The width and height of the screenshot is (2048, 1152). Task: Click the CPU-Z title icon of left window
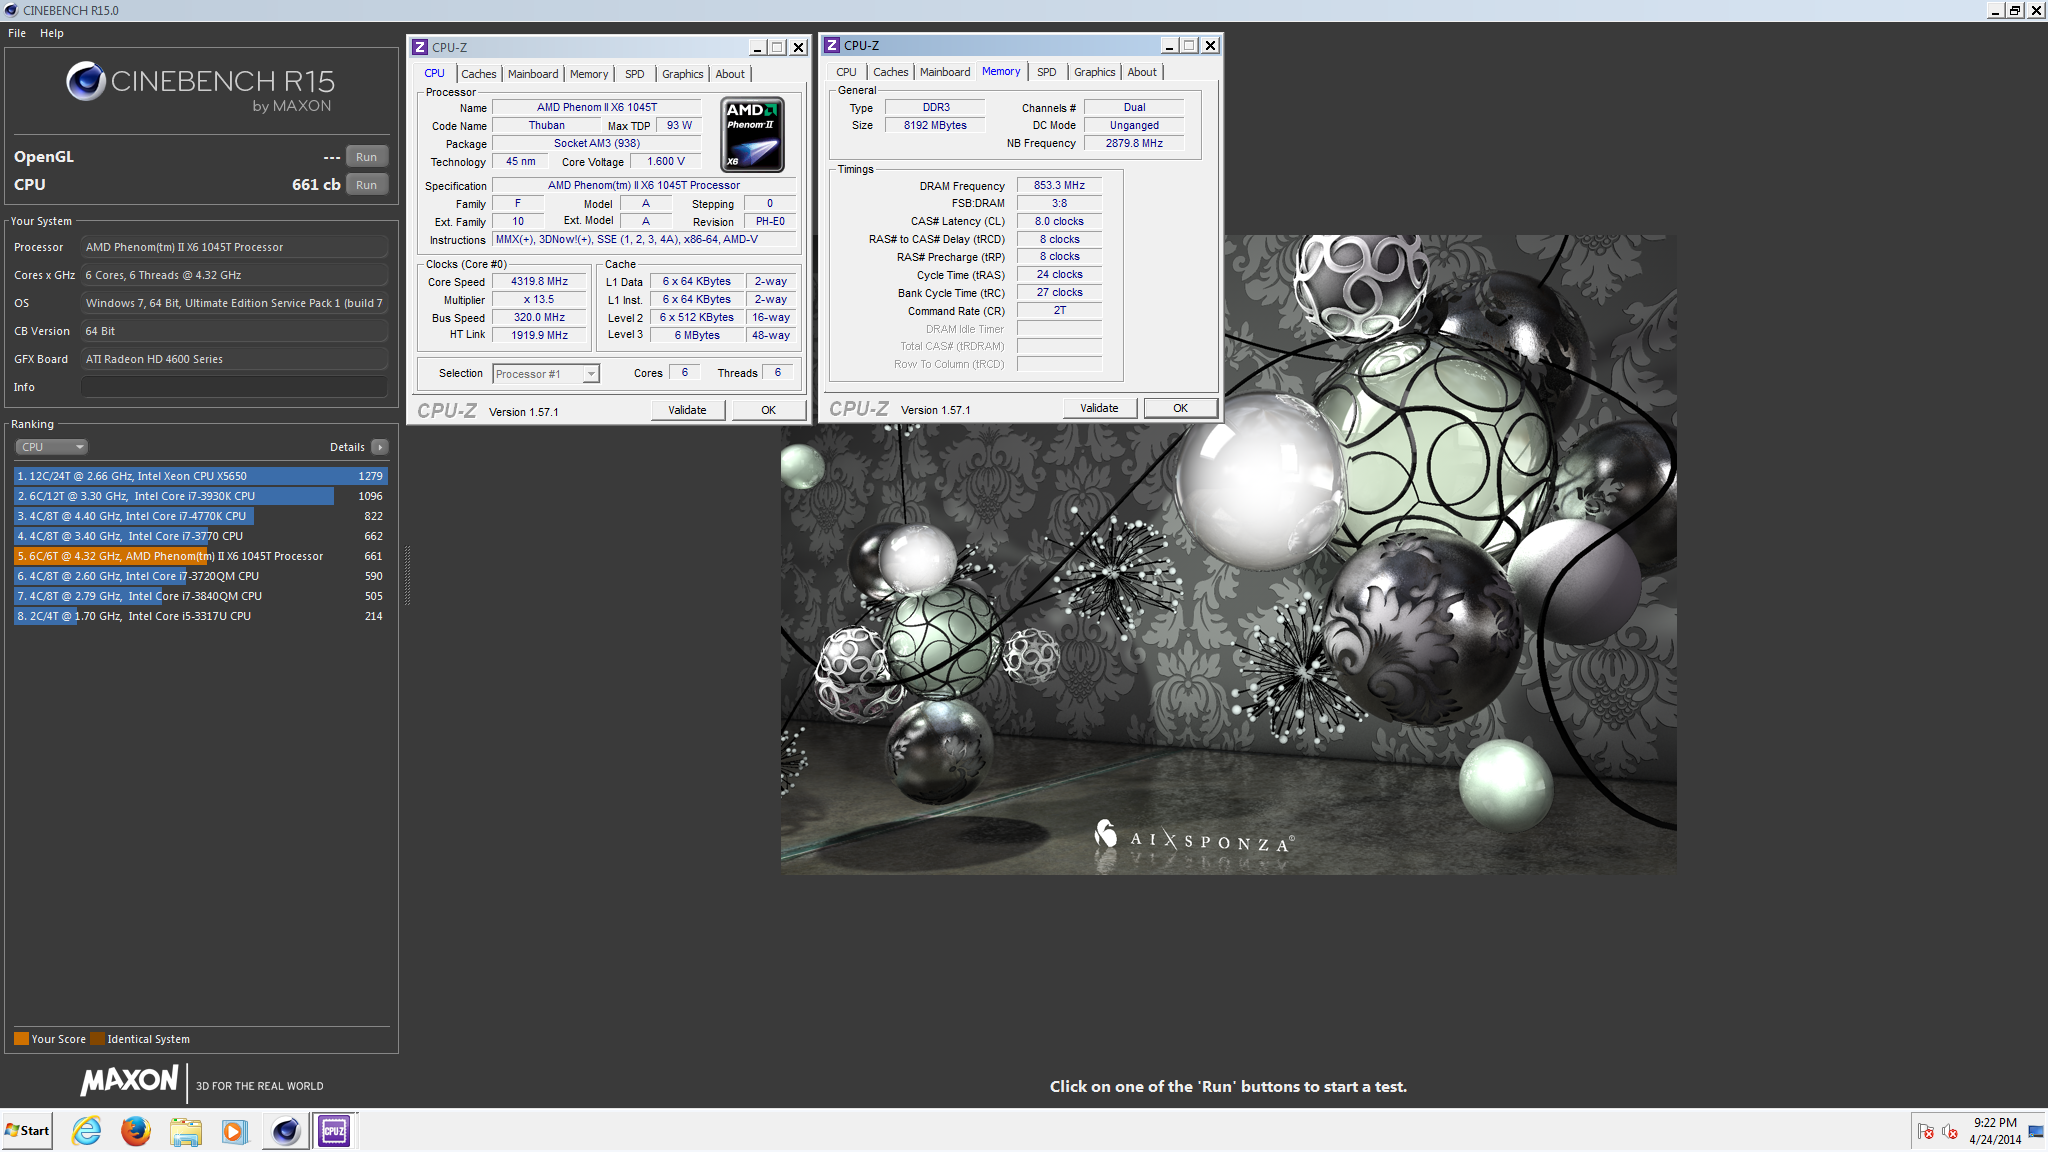pos(420,47)
